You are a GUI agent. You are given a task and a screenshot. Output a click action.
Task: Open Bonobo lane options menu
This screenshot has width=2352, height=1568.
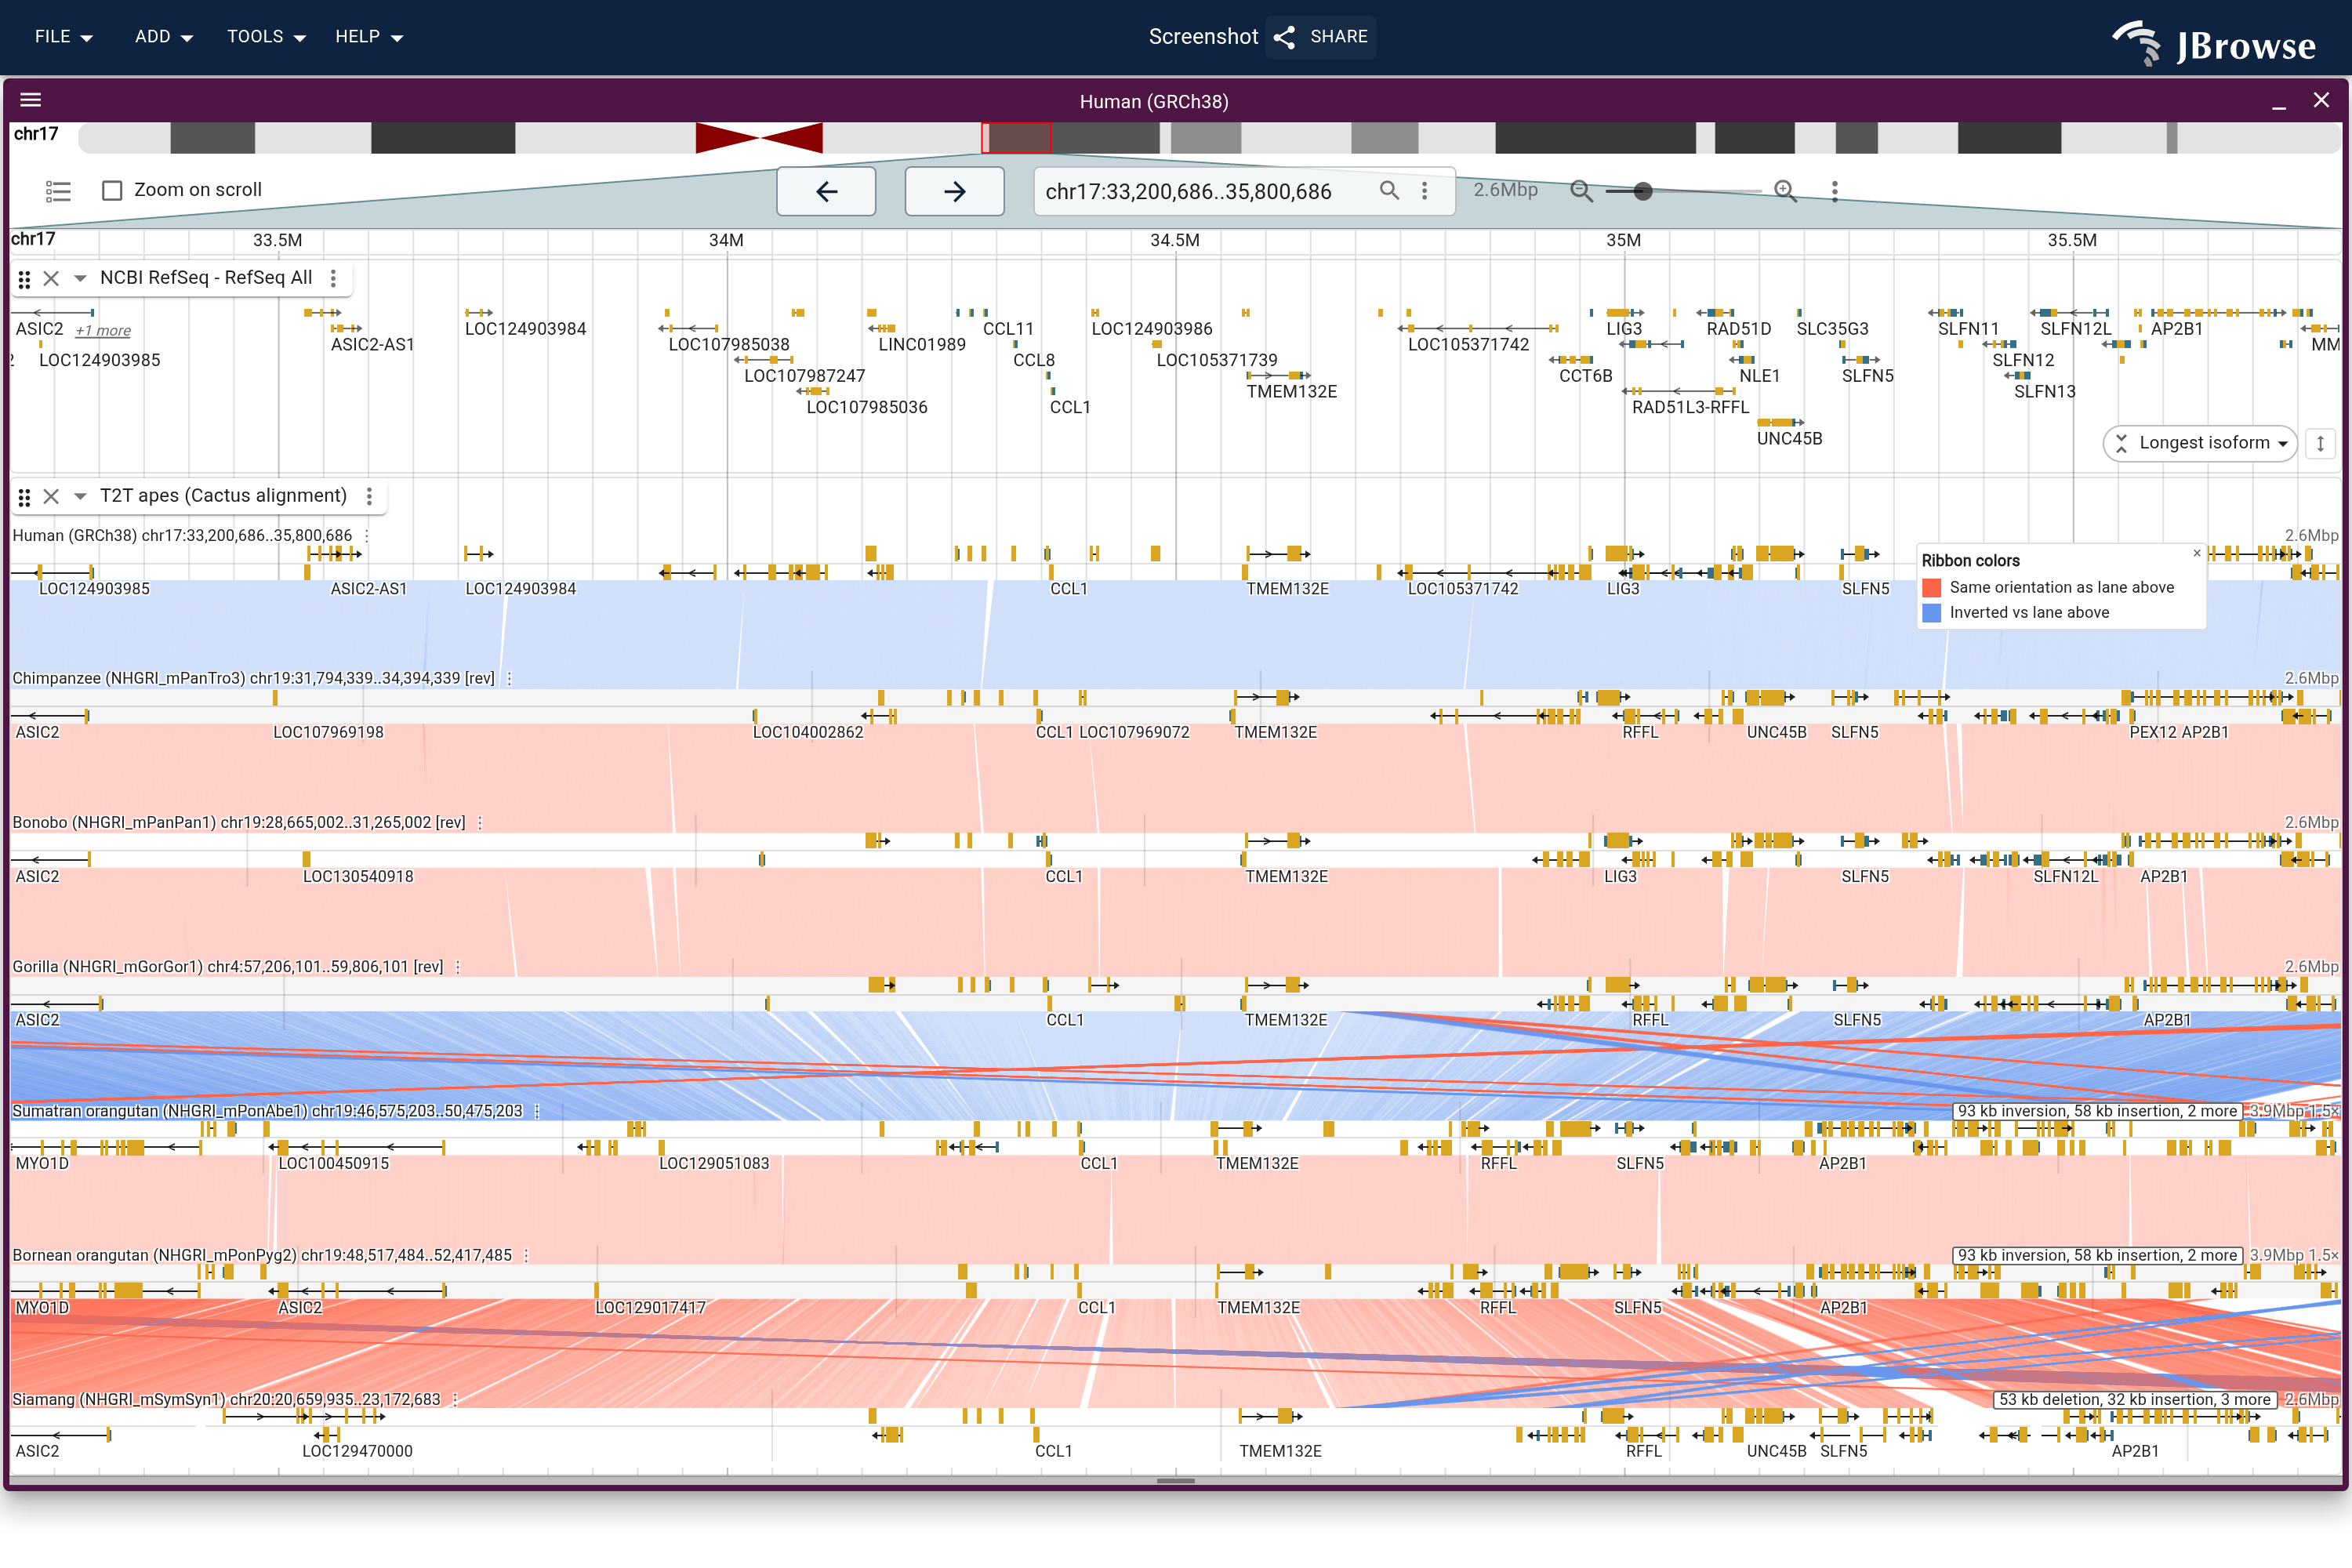pos(481,823)
